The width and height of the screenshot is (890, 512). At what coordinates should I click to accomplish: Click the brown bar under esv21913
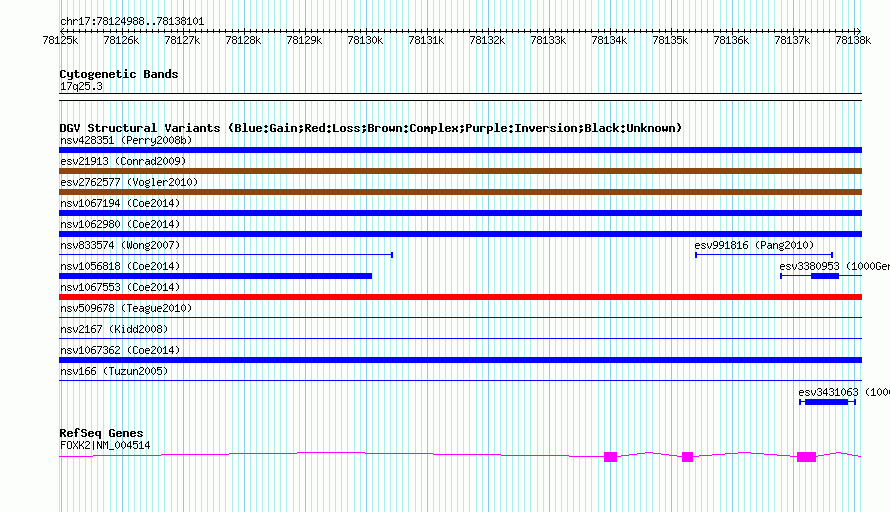coord(460,171)
